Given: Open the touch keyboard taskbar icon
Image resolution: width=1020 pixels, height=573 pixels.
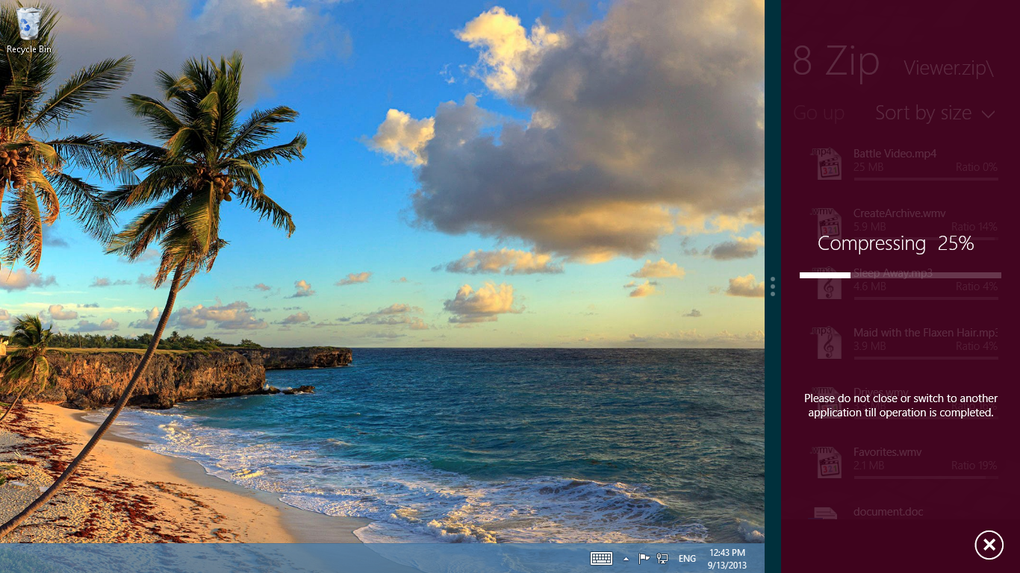Looking at the screenshot, I should (601, 558).
